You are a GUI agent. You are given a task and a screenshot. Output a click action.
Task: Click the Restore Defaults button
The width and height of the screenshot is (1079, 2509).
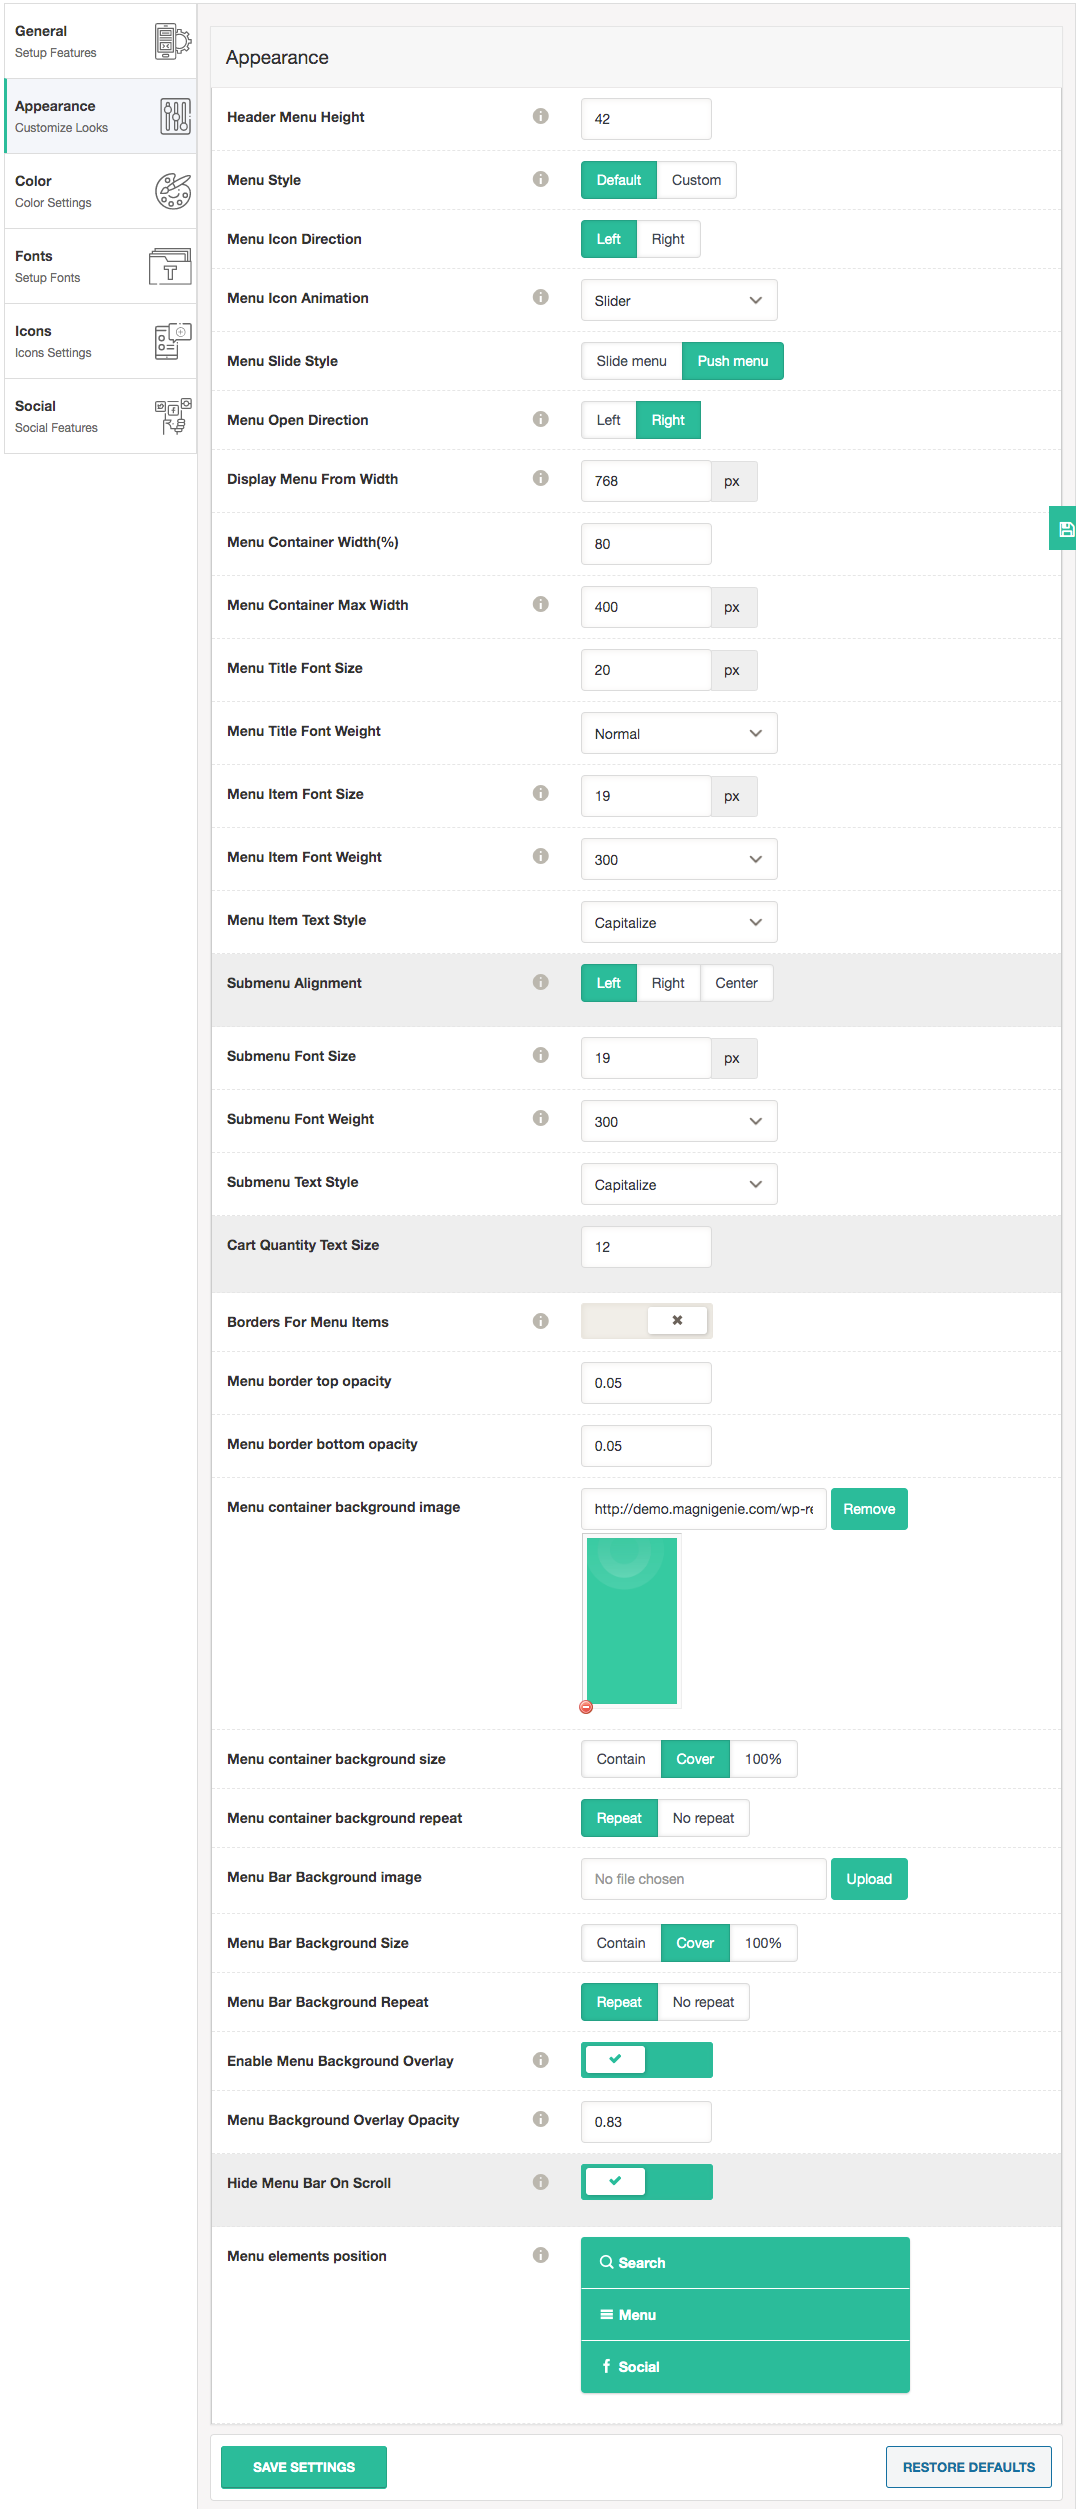point(968,2467)
